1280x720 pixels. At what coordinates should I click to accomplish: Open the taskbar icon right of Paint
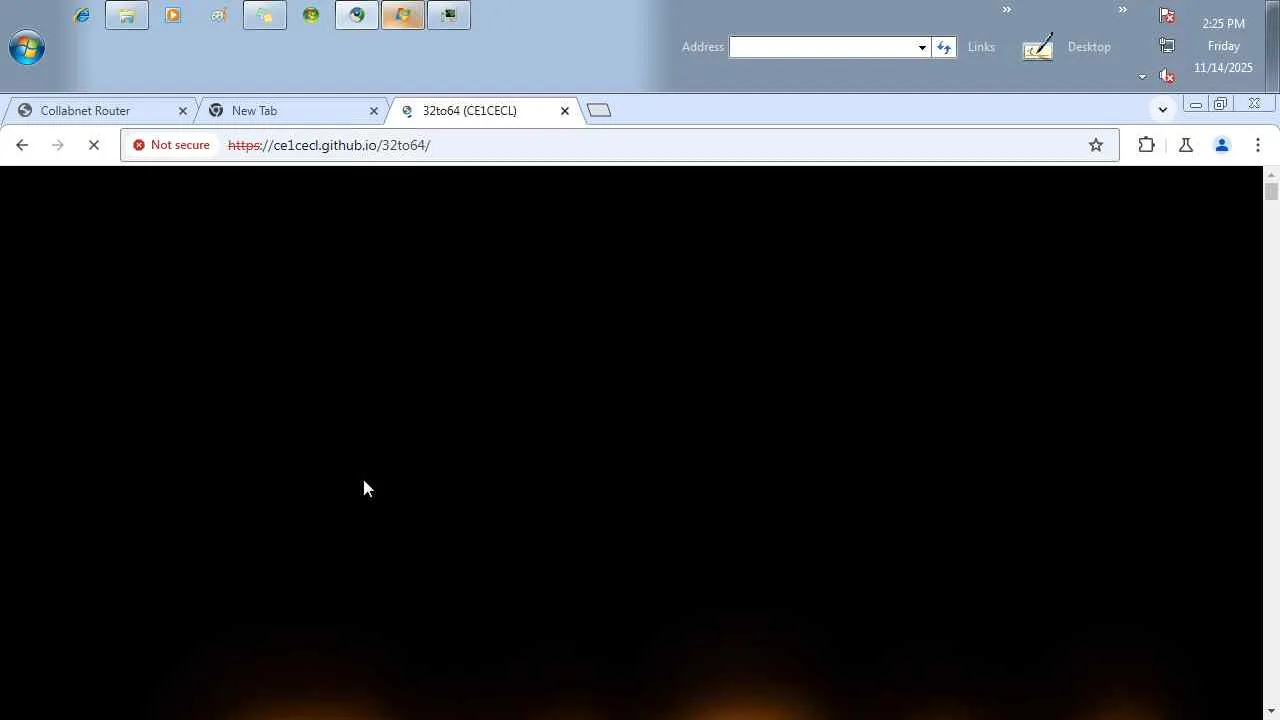(265, 15)
